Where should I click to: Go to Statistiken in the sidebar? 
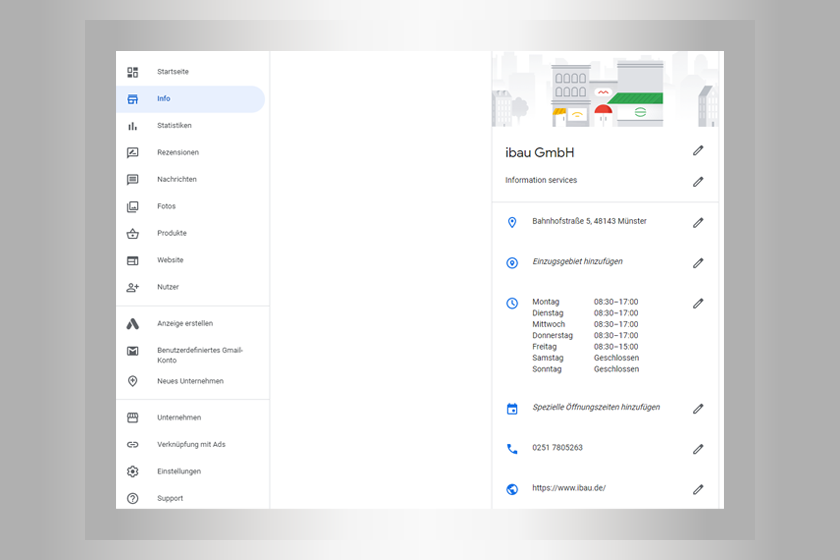(192, 126)
